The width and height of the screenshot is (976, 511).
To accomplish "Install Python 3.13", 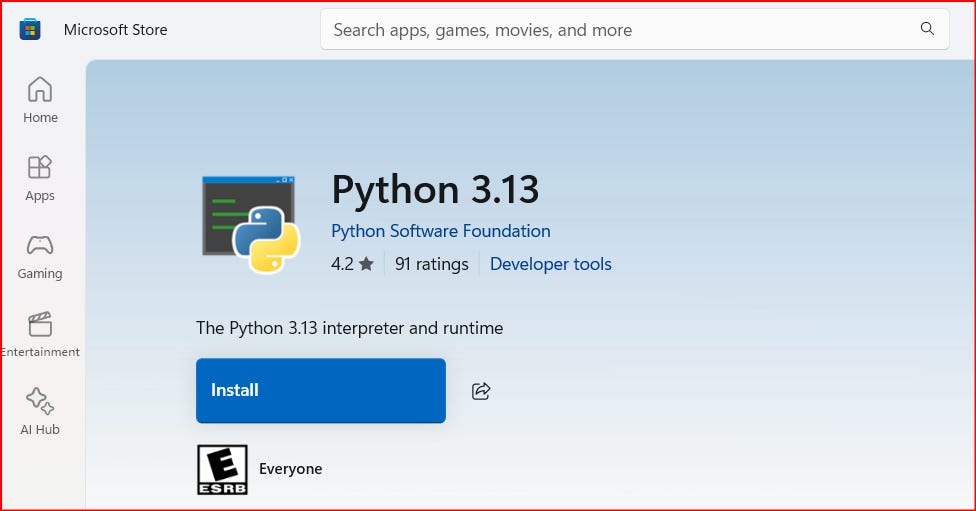I will pyautogui.click(x=321, y=390).
